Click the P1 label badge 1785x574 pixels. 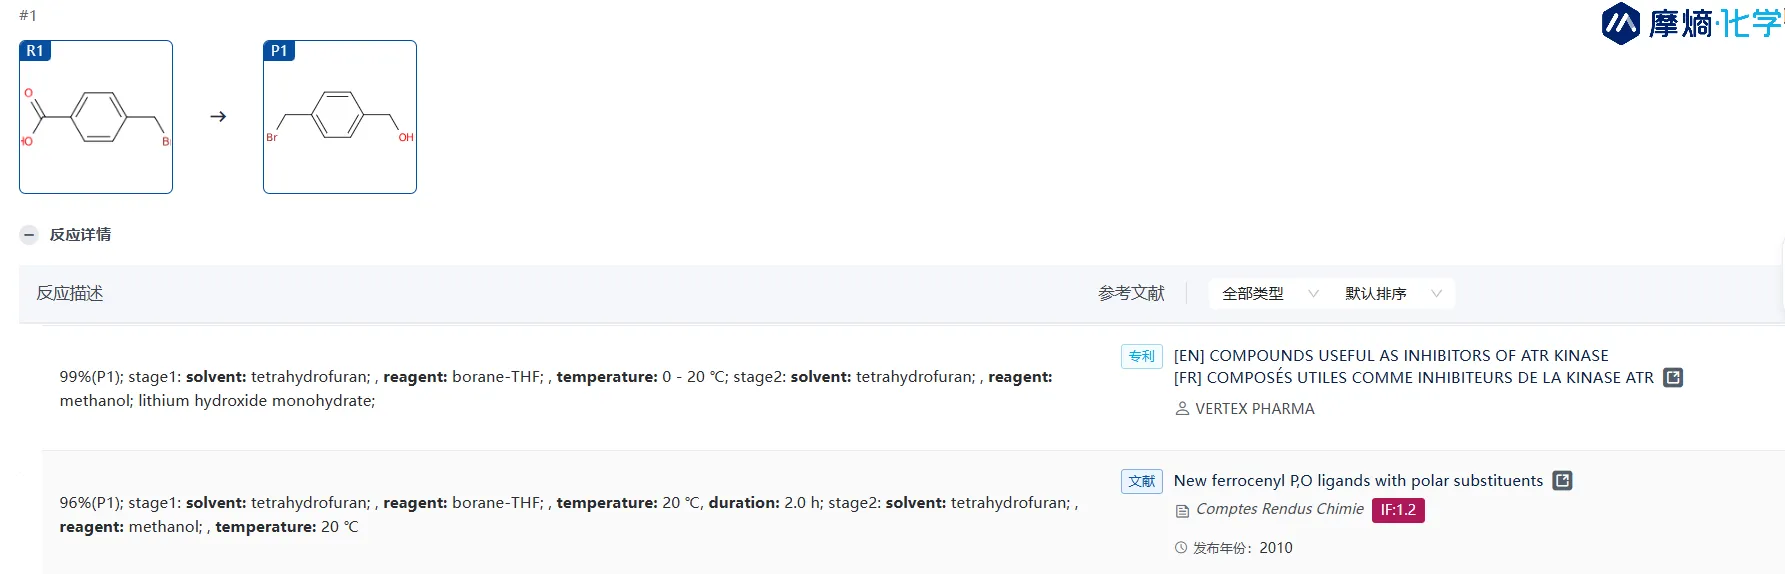279,51
